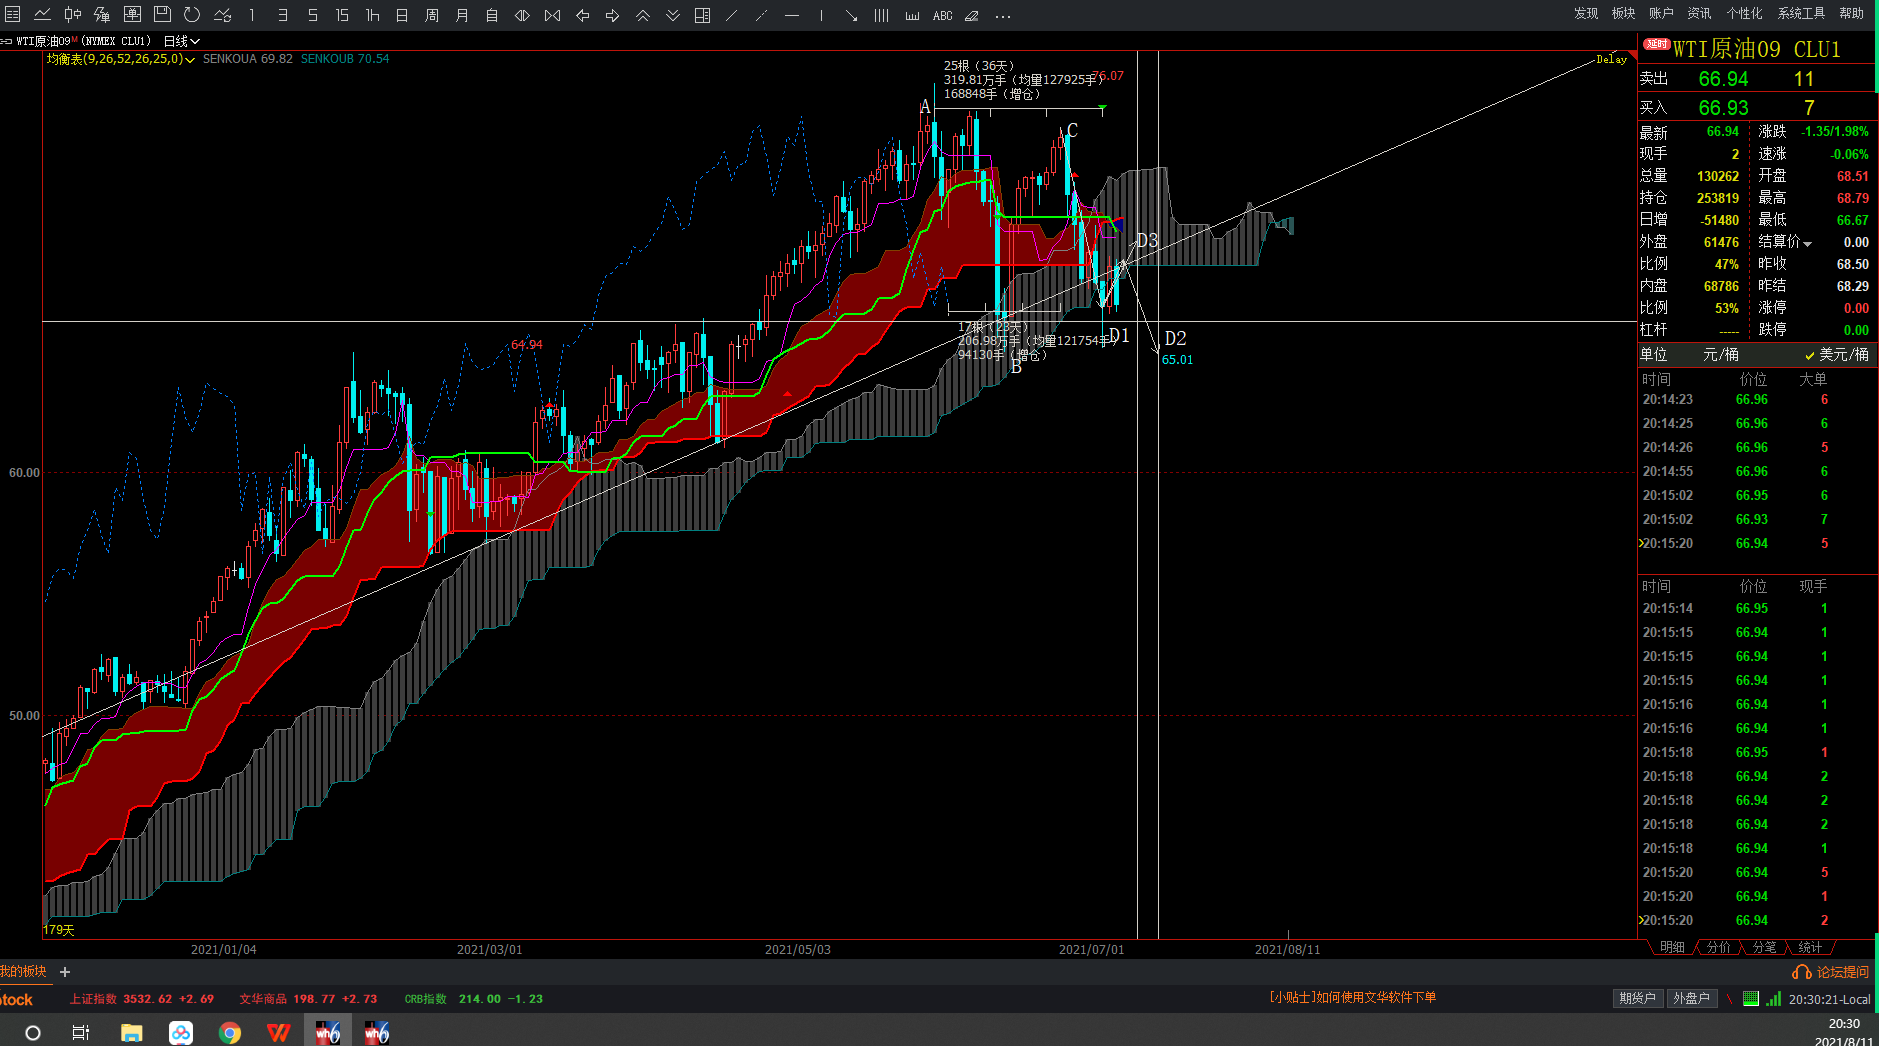Open the 结算价 dropdown arrow
The height and width of the screenshot is (1046, 1879).
1808,243
